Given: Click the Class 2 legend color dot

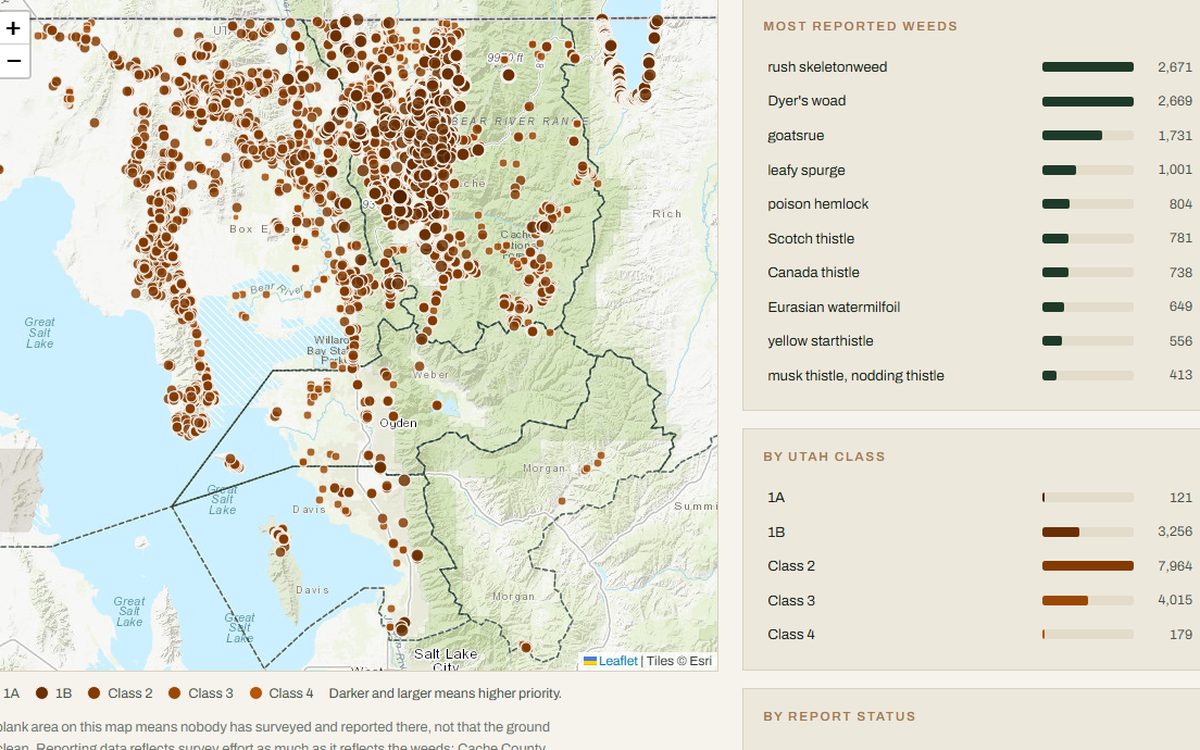Looking at the screenshot, I should click(94, 693).
